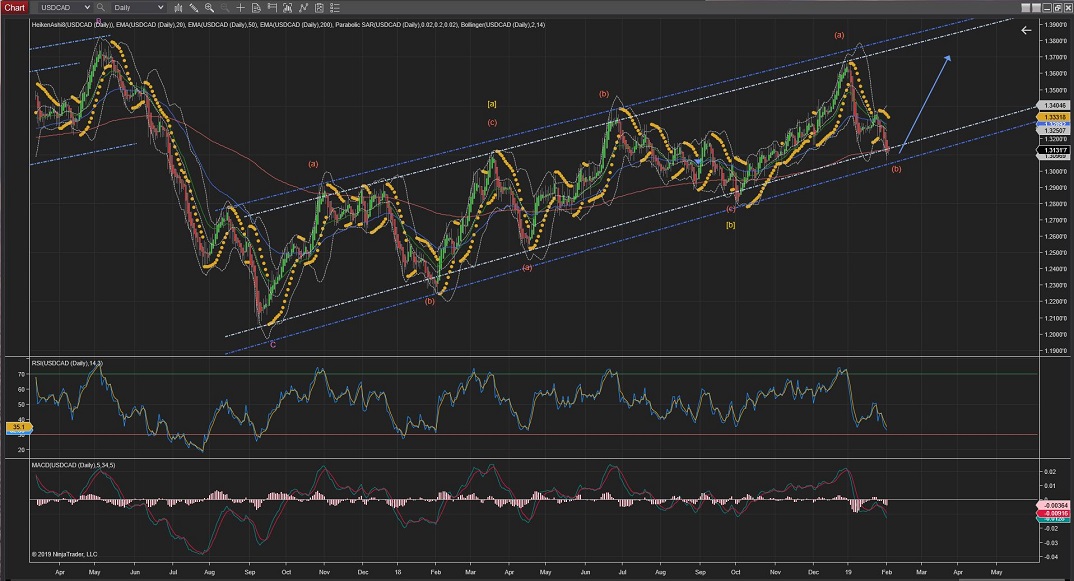The image size is (1074, 581).
Task: Click the orange 1.33318 price marker
Action: pyautogui.click(x=1055, y=117)
